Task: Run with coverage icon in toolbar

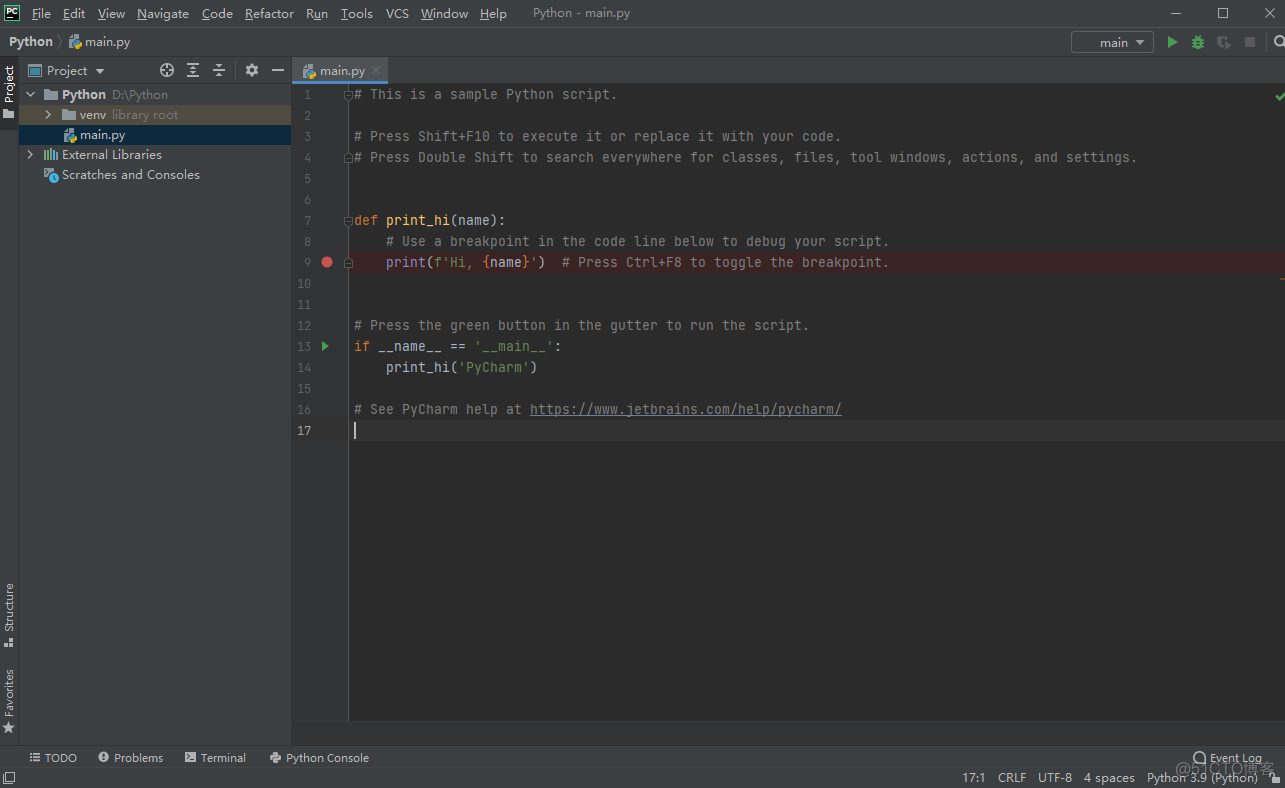Action: (x=1224, y=42)
